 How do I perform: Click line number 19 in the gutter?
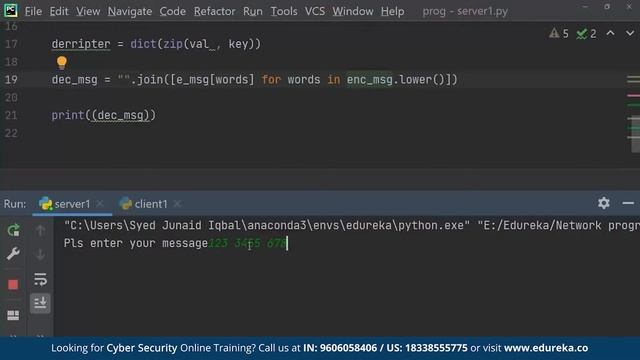click(11, 80)
